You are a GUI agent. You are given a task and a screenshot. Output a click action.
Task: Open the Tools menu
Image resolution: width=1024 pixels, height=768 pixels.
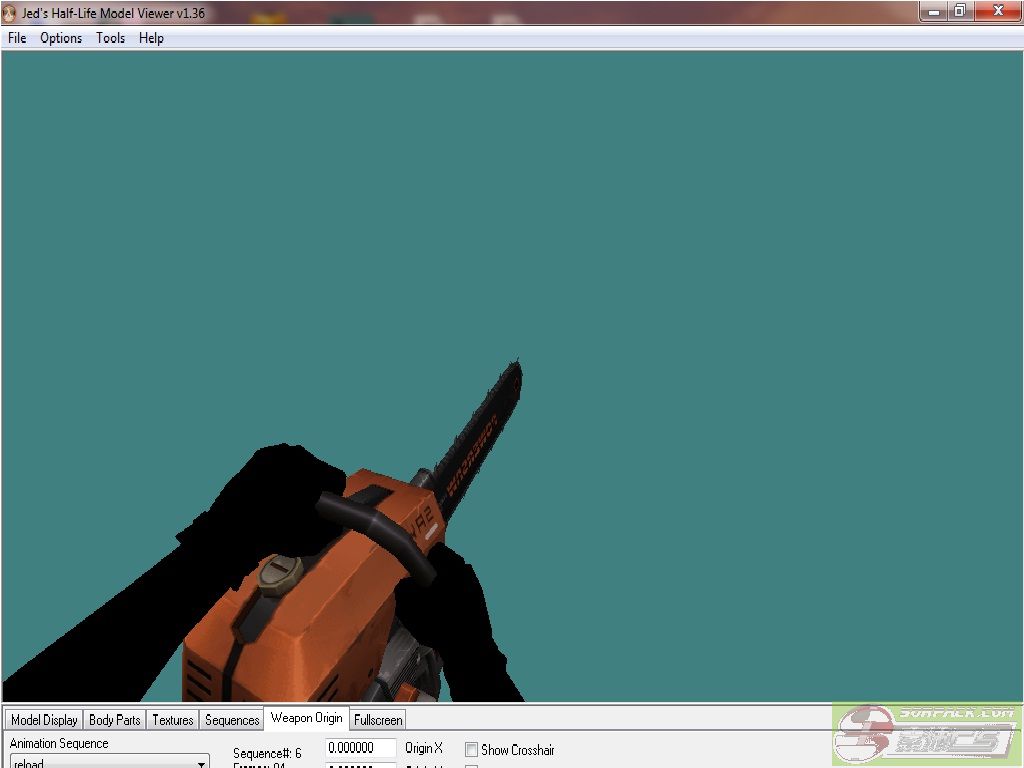click(x=110, y=38)
